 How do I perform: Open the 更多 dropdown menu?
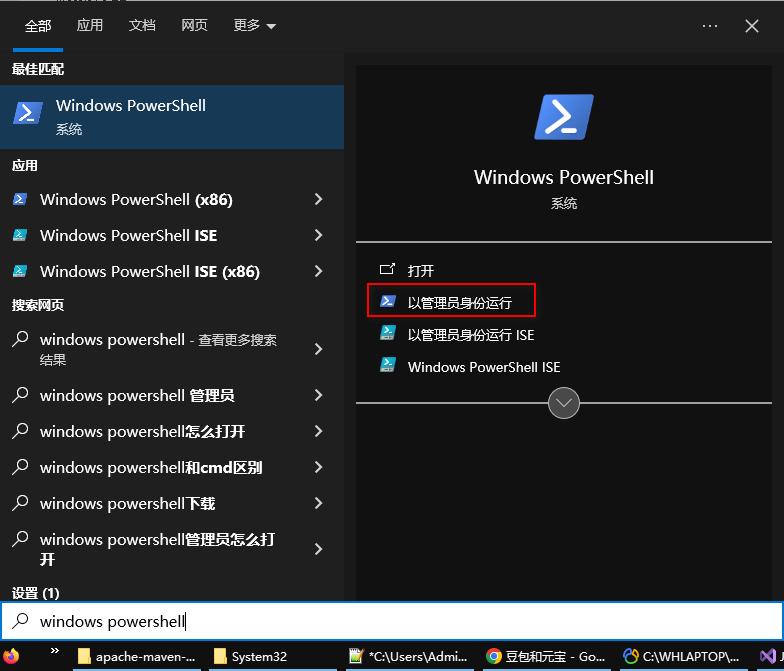tap(254, 25)
